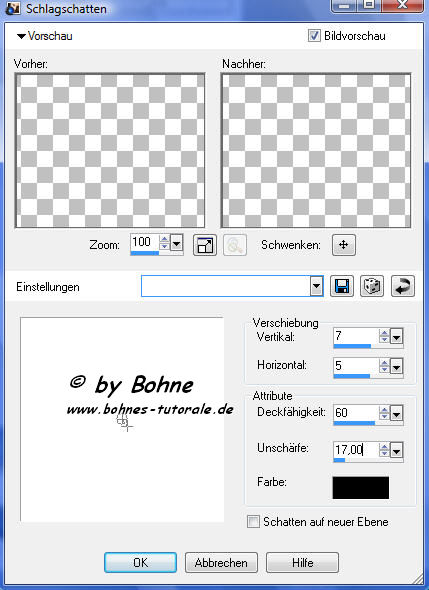This screenshot has width=429, height=590.
Task: Open the Zoom value dropdown arrow
Action: pos(176,243)
